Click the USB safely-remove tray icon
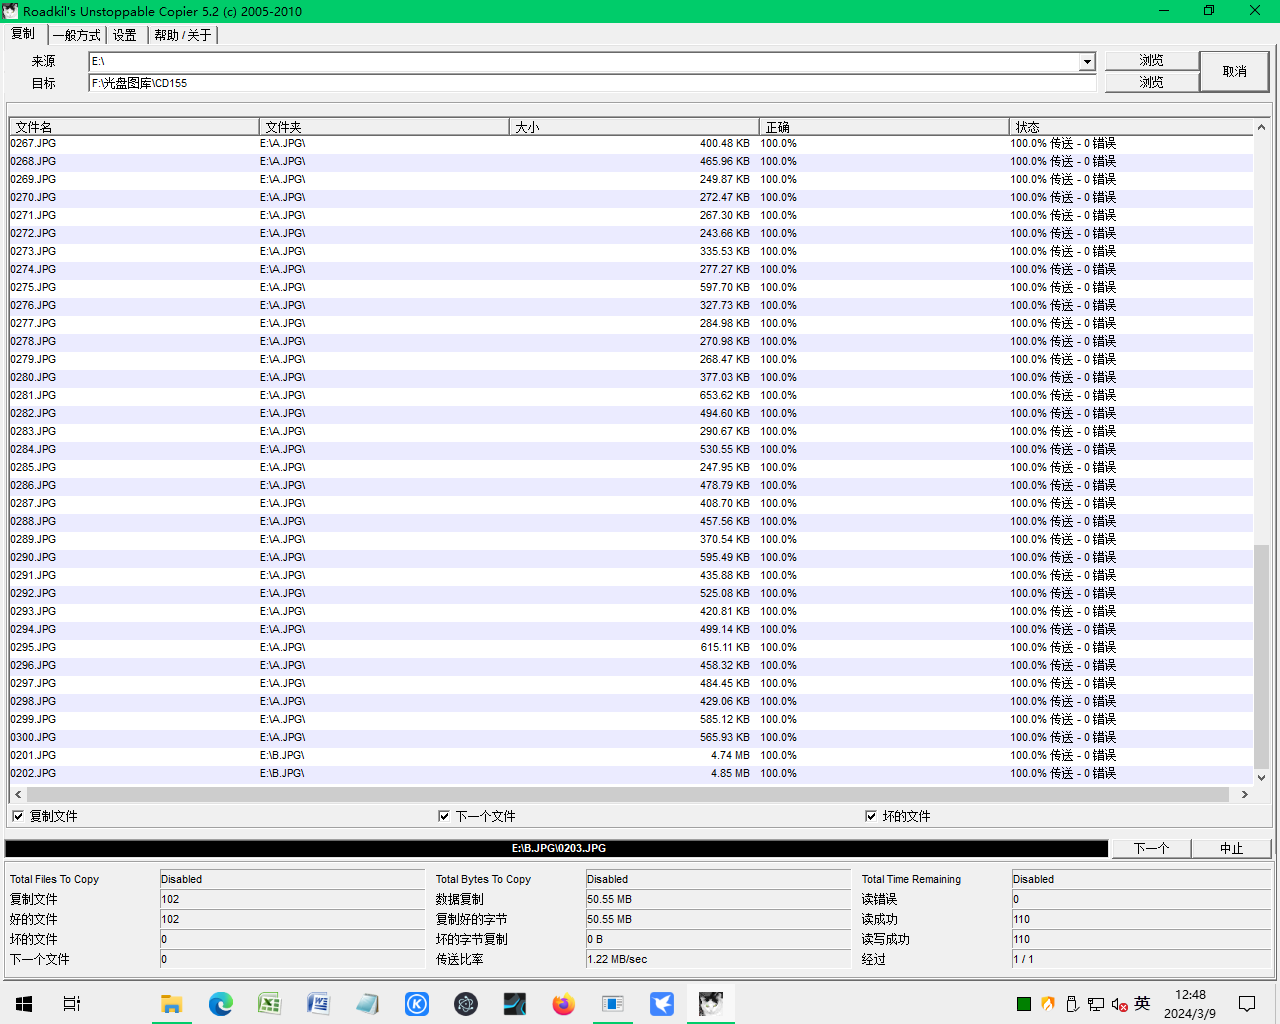 1072,1004
